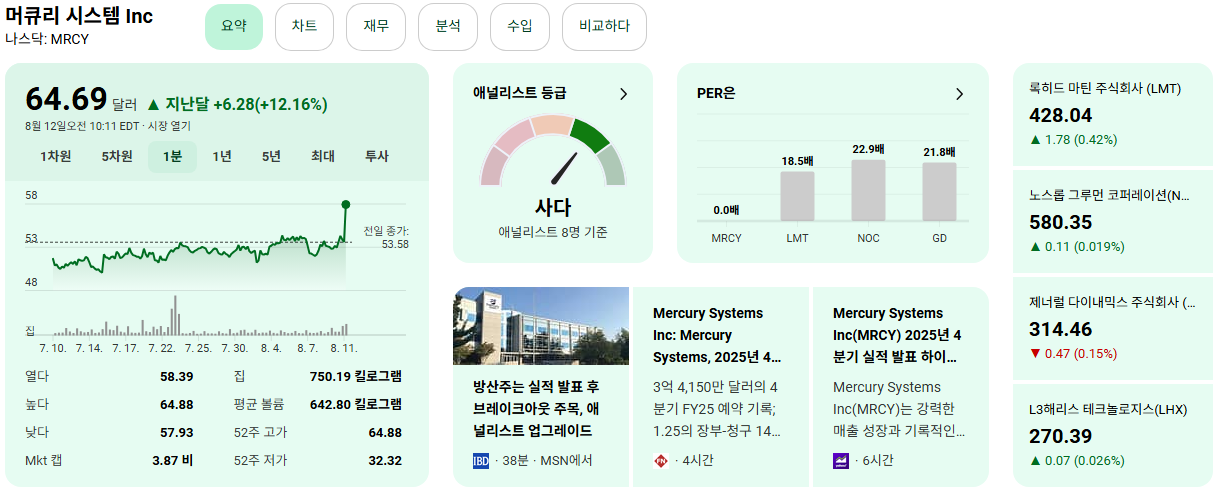Expand the 애널리스트 등급 chevron

pos(624,94)
